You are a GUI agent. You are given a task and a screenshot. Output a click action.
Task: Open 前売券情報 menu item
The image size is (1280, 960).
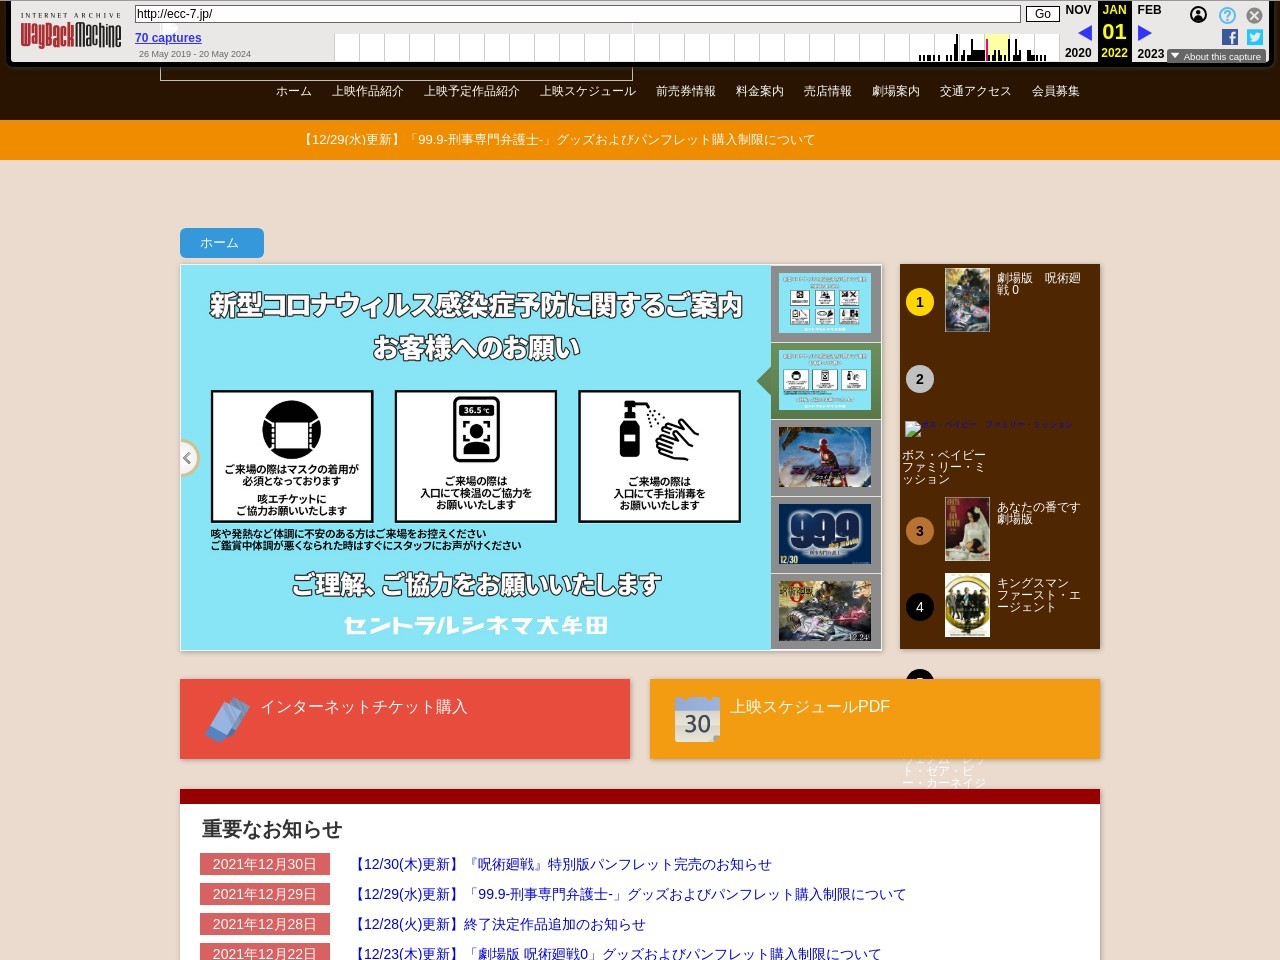click(x=686, y=91)
